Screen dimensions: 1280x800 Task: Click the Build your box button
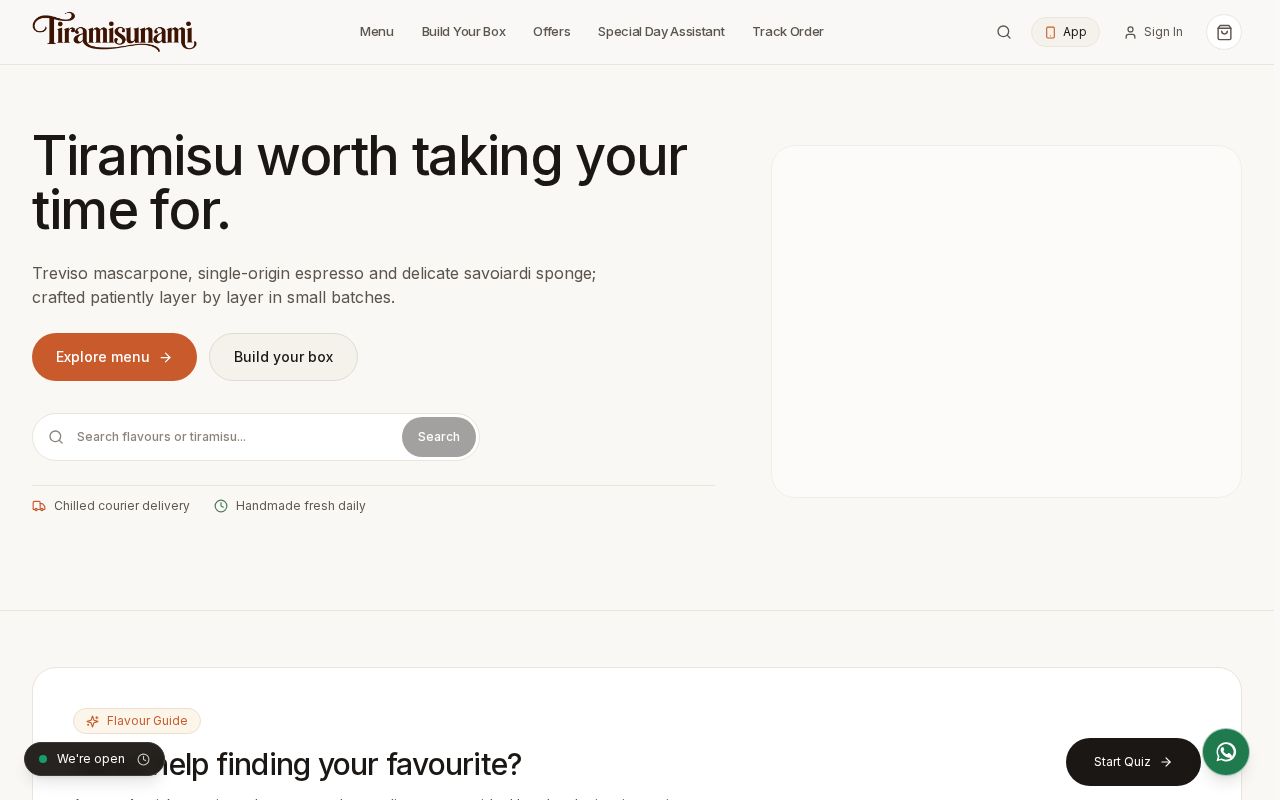coord(283,357)
